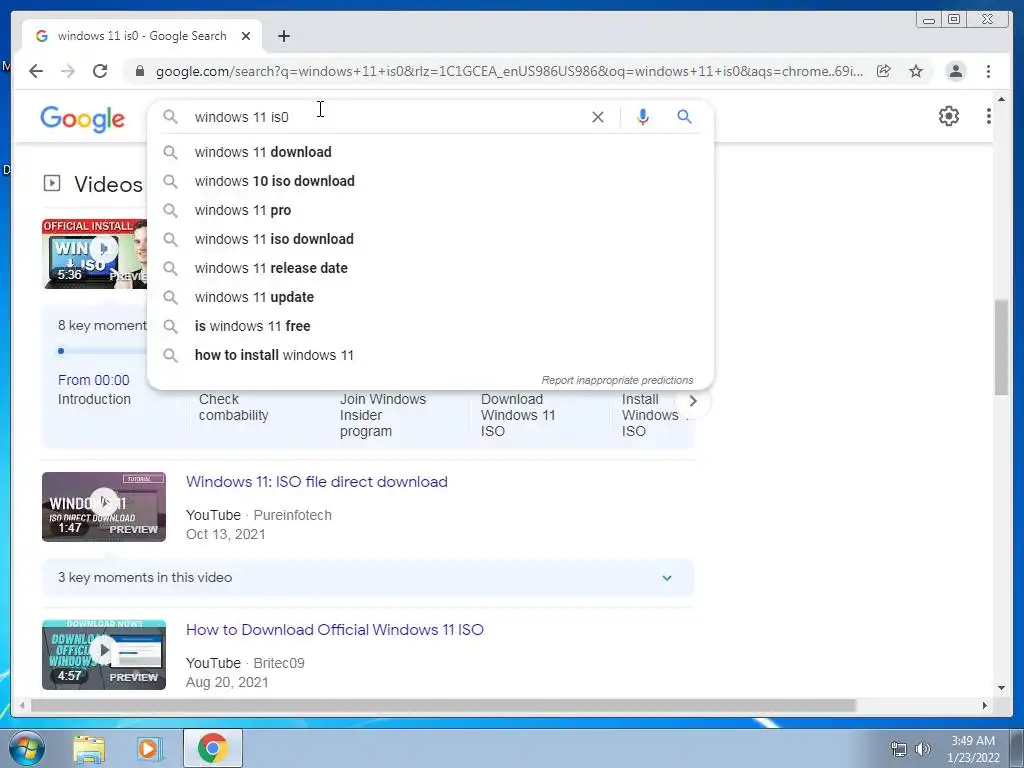This screenshot has width=1024, height=768.
Task: Click Report inappropriate predictions link
Action: (x=617, y=380)
